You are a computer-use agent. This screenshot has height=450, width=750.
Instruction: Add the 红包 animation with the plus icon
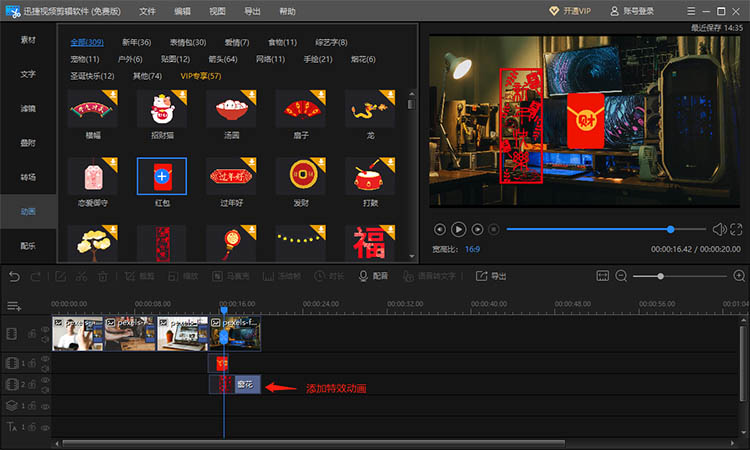point(162,176)
